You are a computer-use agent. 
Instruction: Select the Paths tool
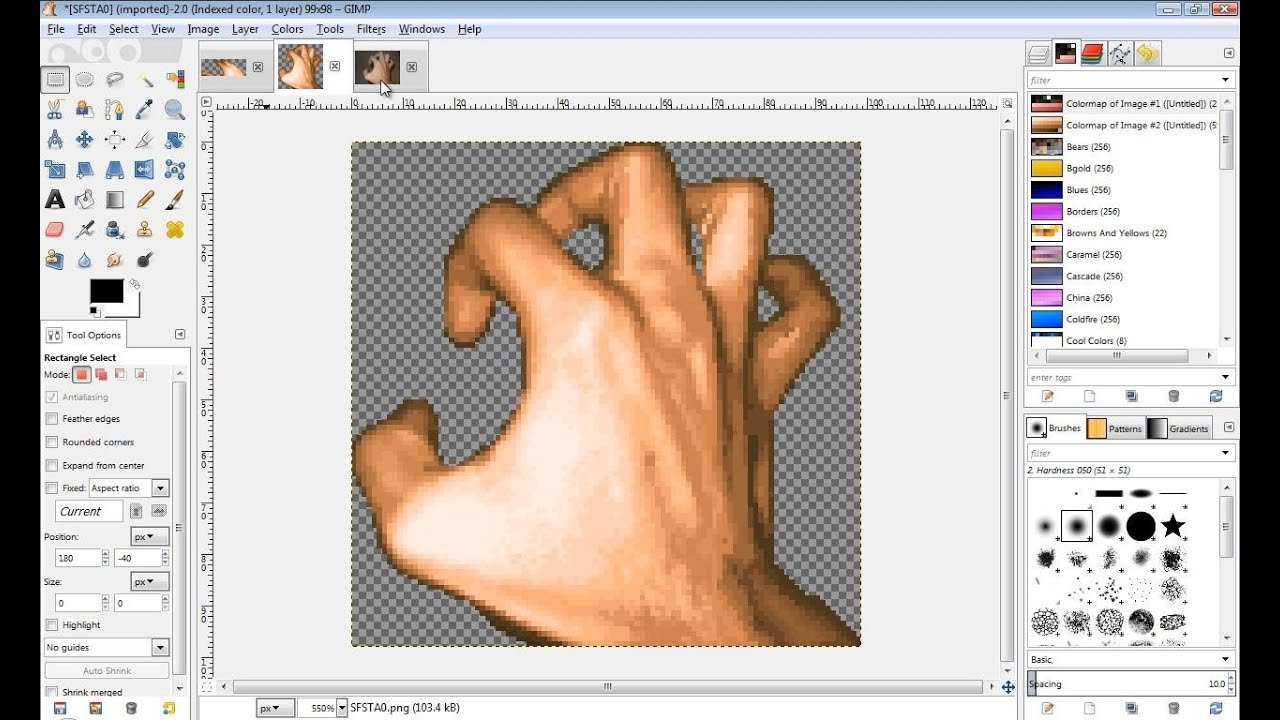click(x=115, y=110)
